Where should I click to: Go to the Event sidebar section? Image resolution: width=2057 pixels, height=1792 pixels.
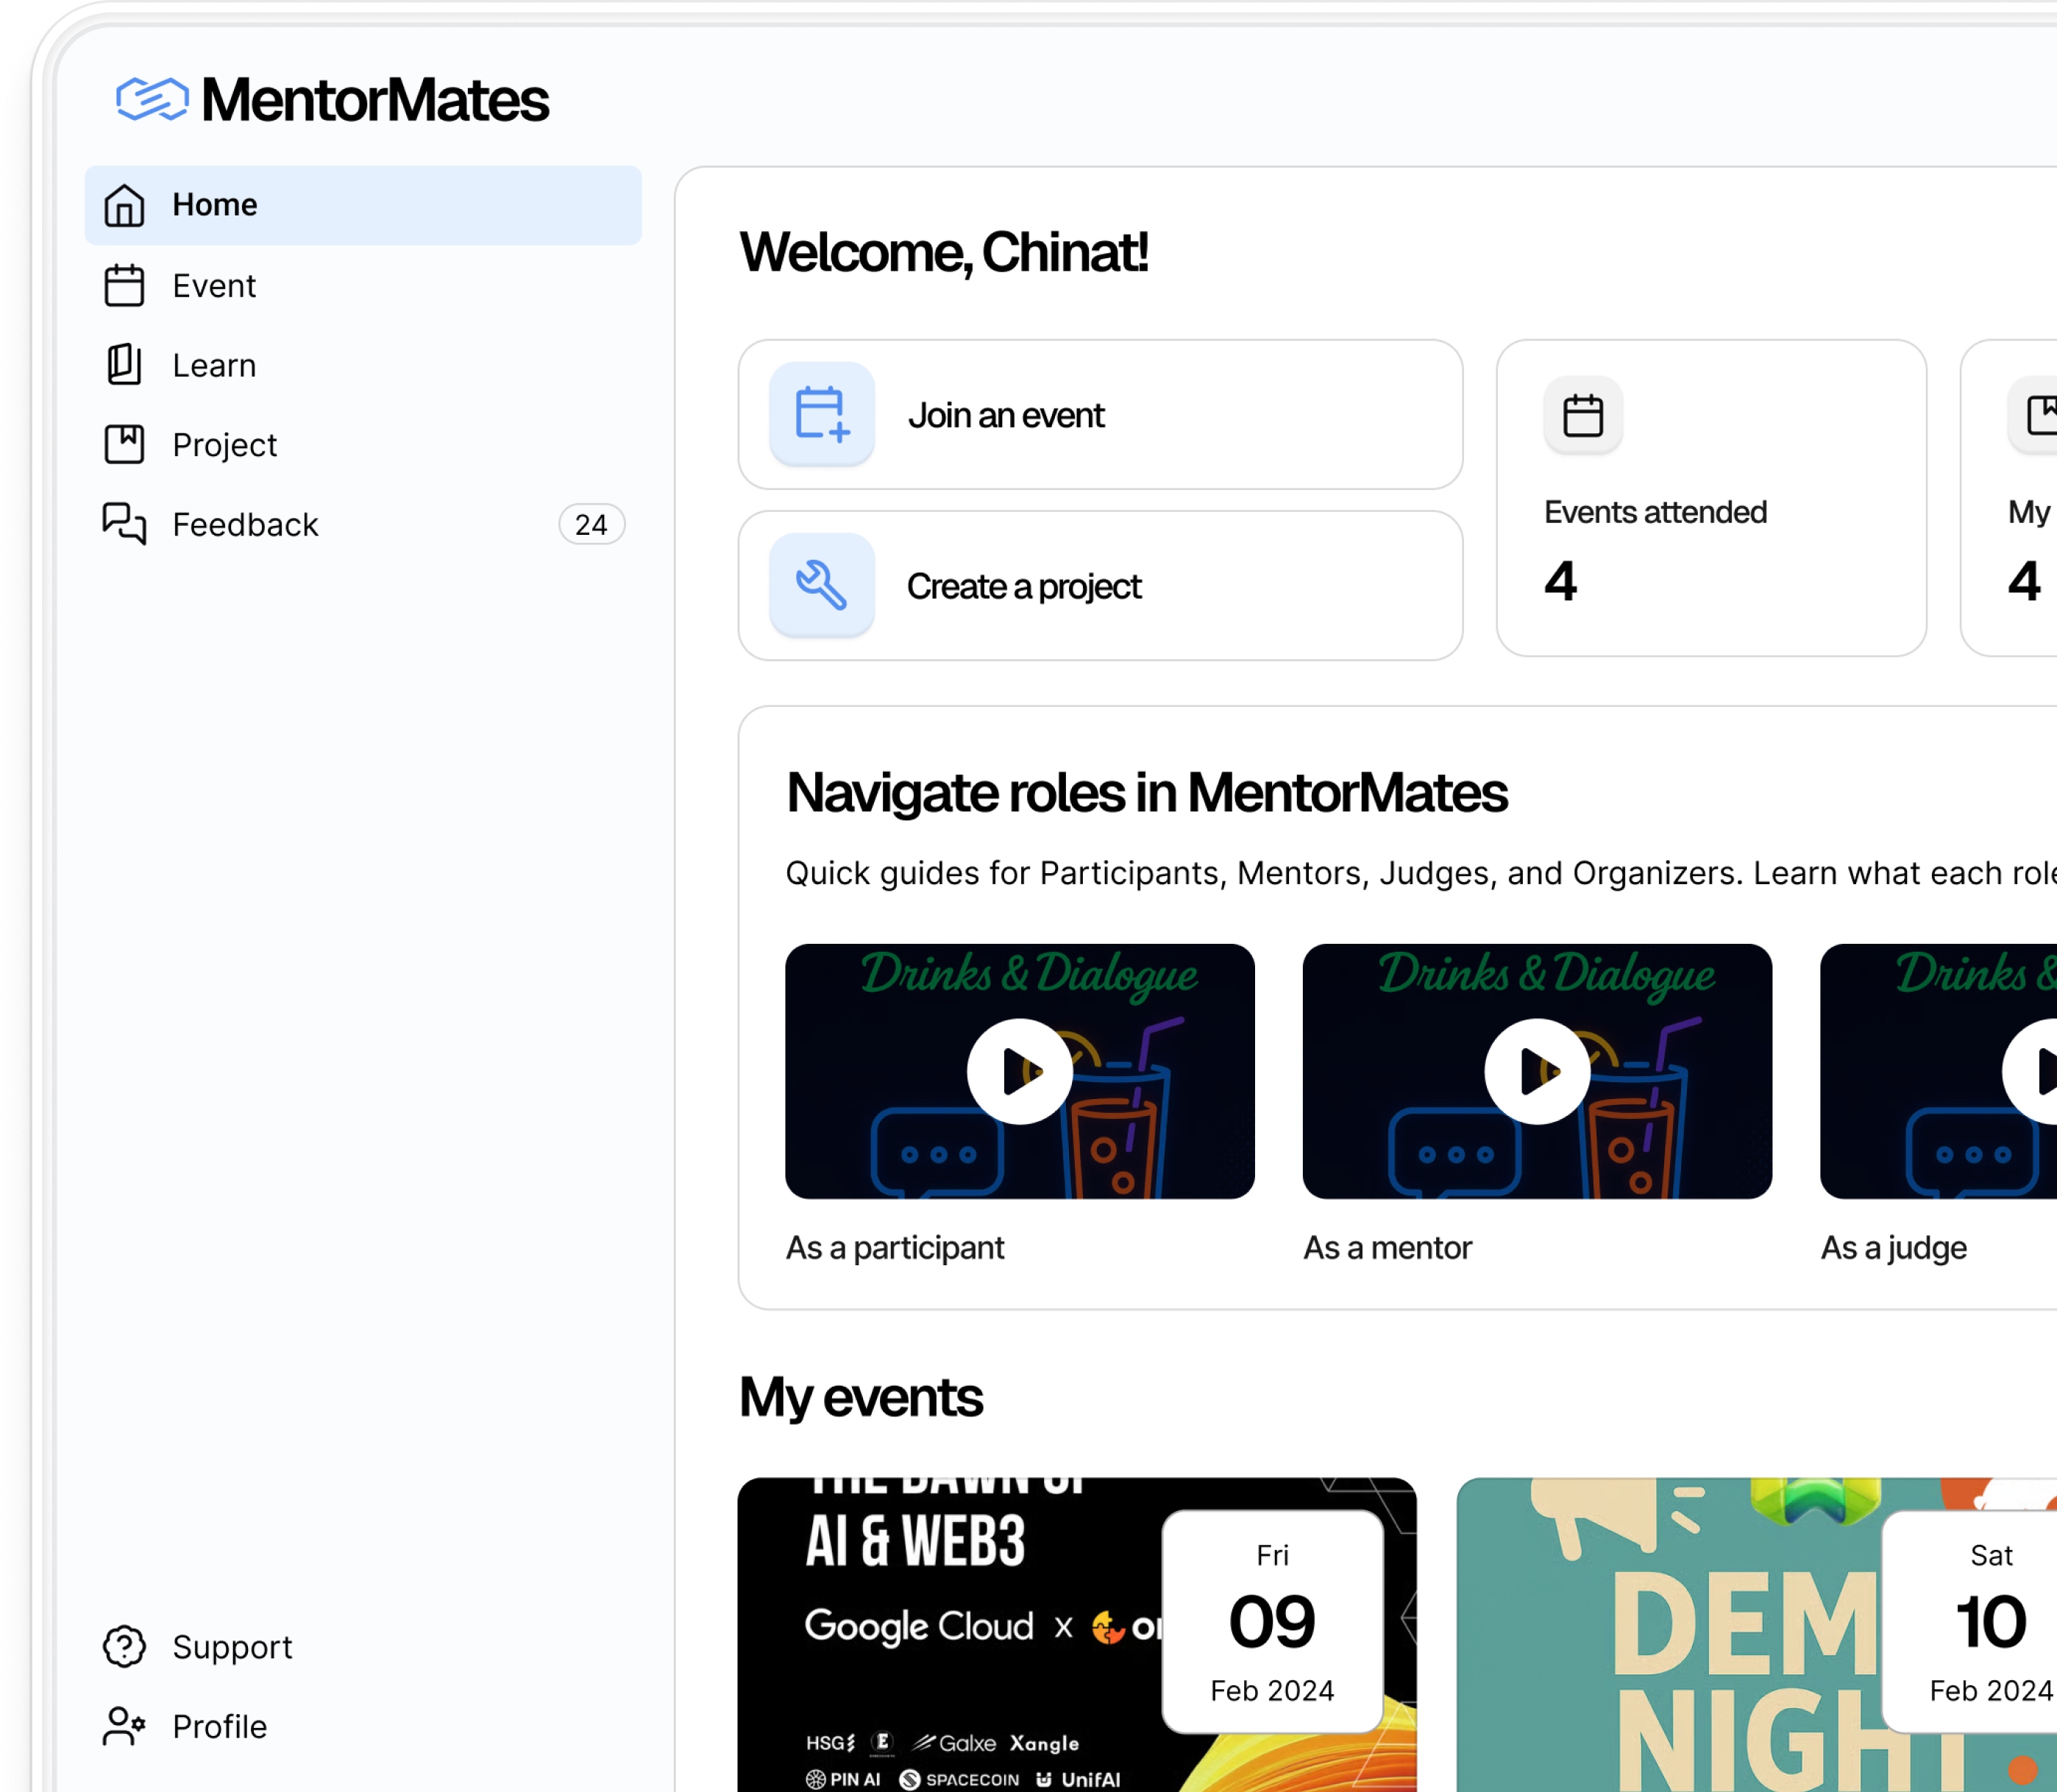pyautogui.click(x=363, y=286)
